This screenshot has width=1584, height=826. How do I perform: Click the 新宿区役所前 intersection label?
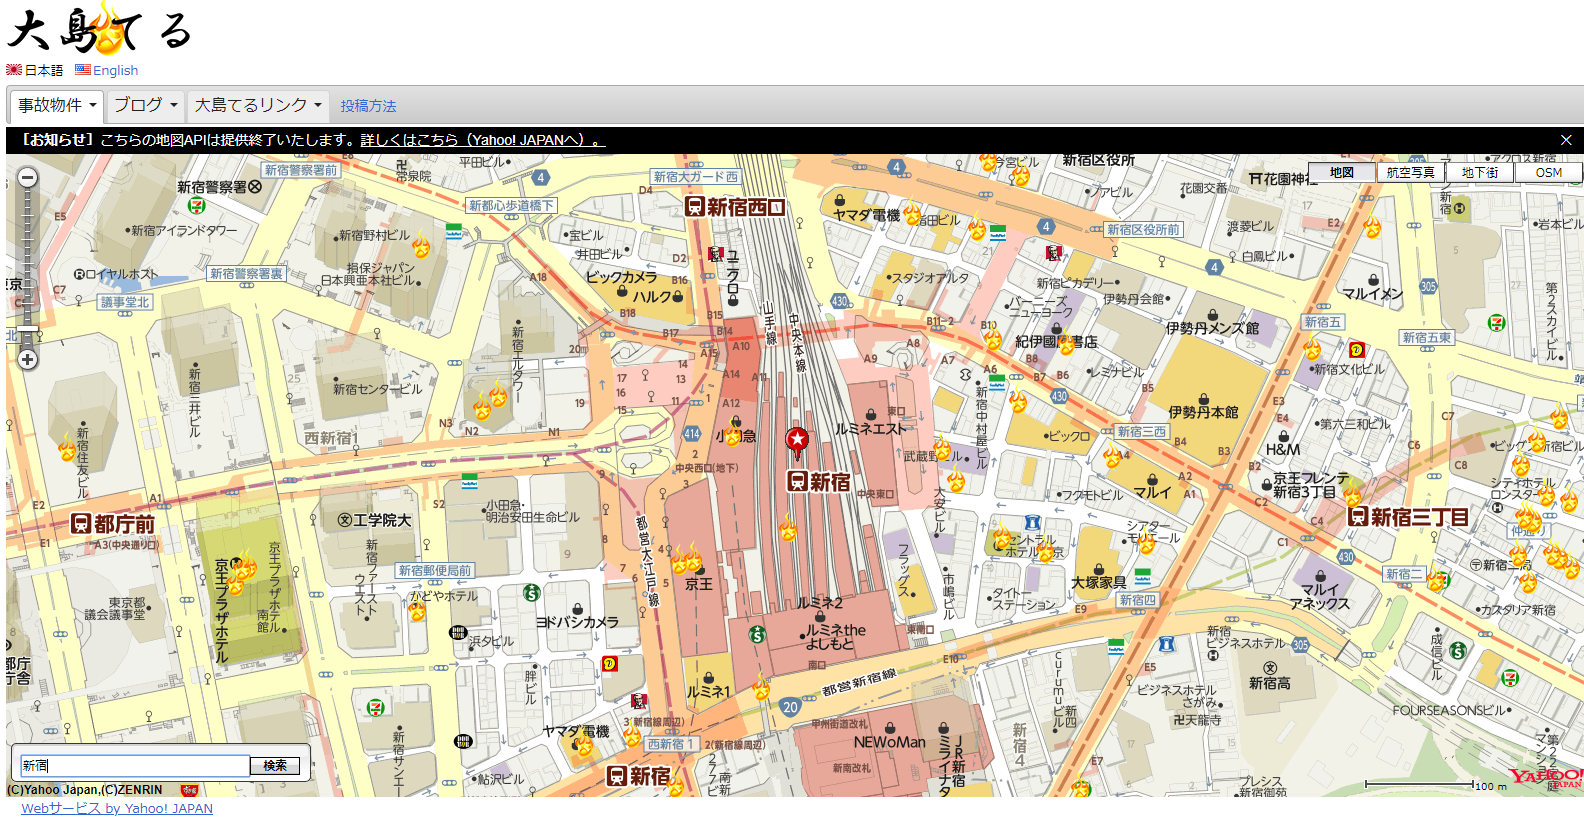pyautogui.click(x=1143, y=230)
